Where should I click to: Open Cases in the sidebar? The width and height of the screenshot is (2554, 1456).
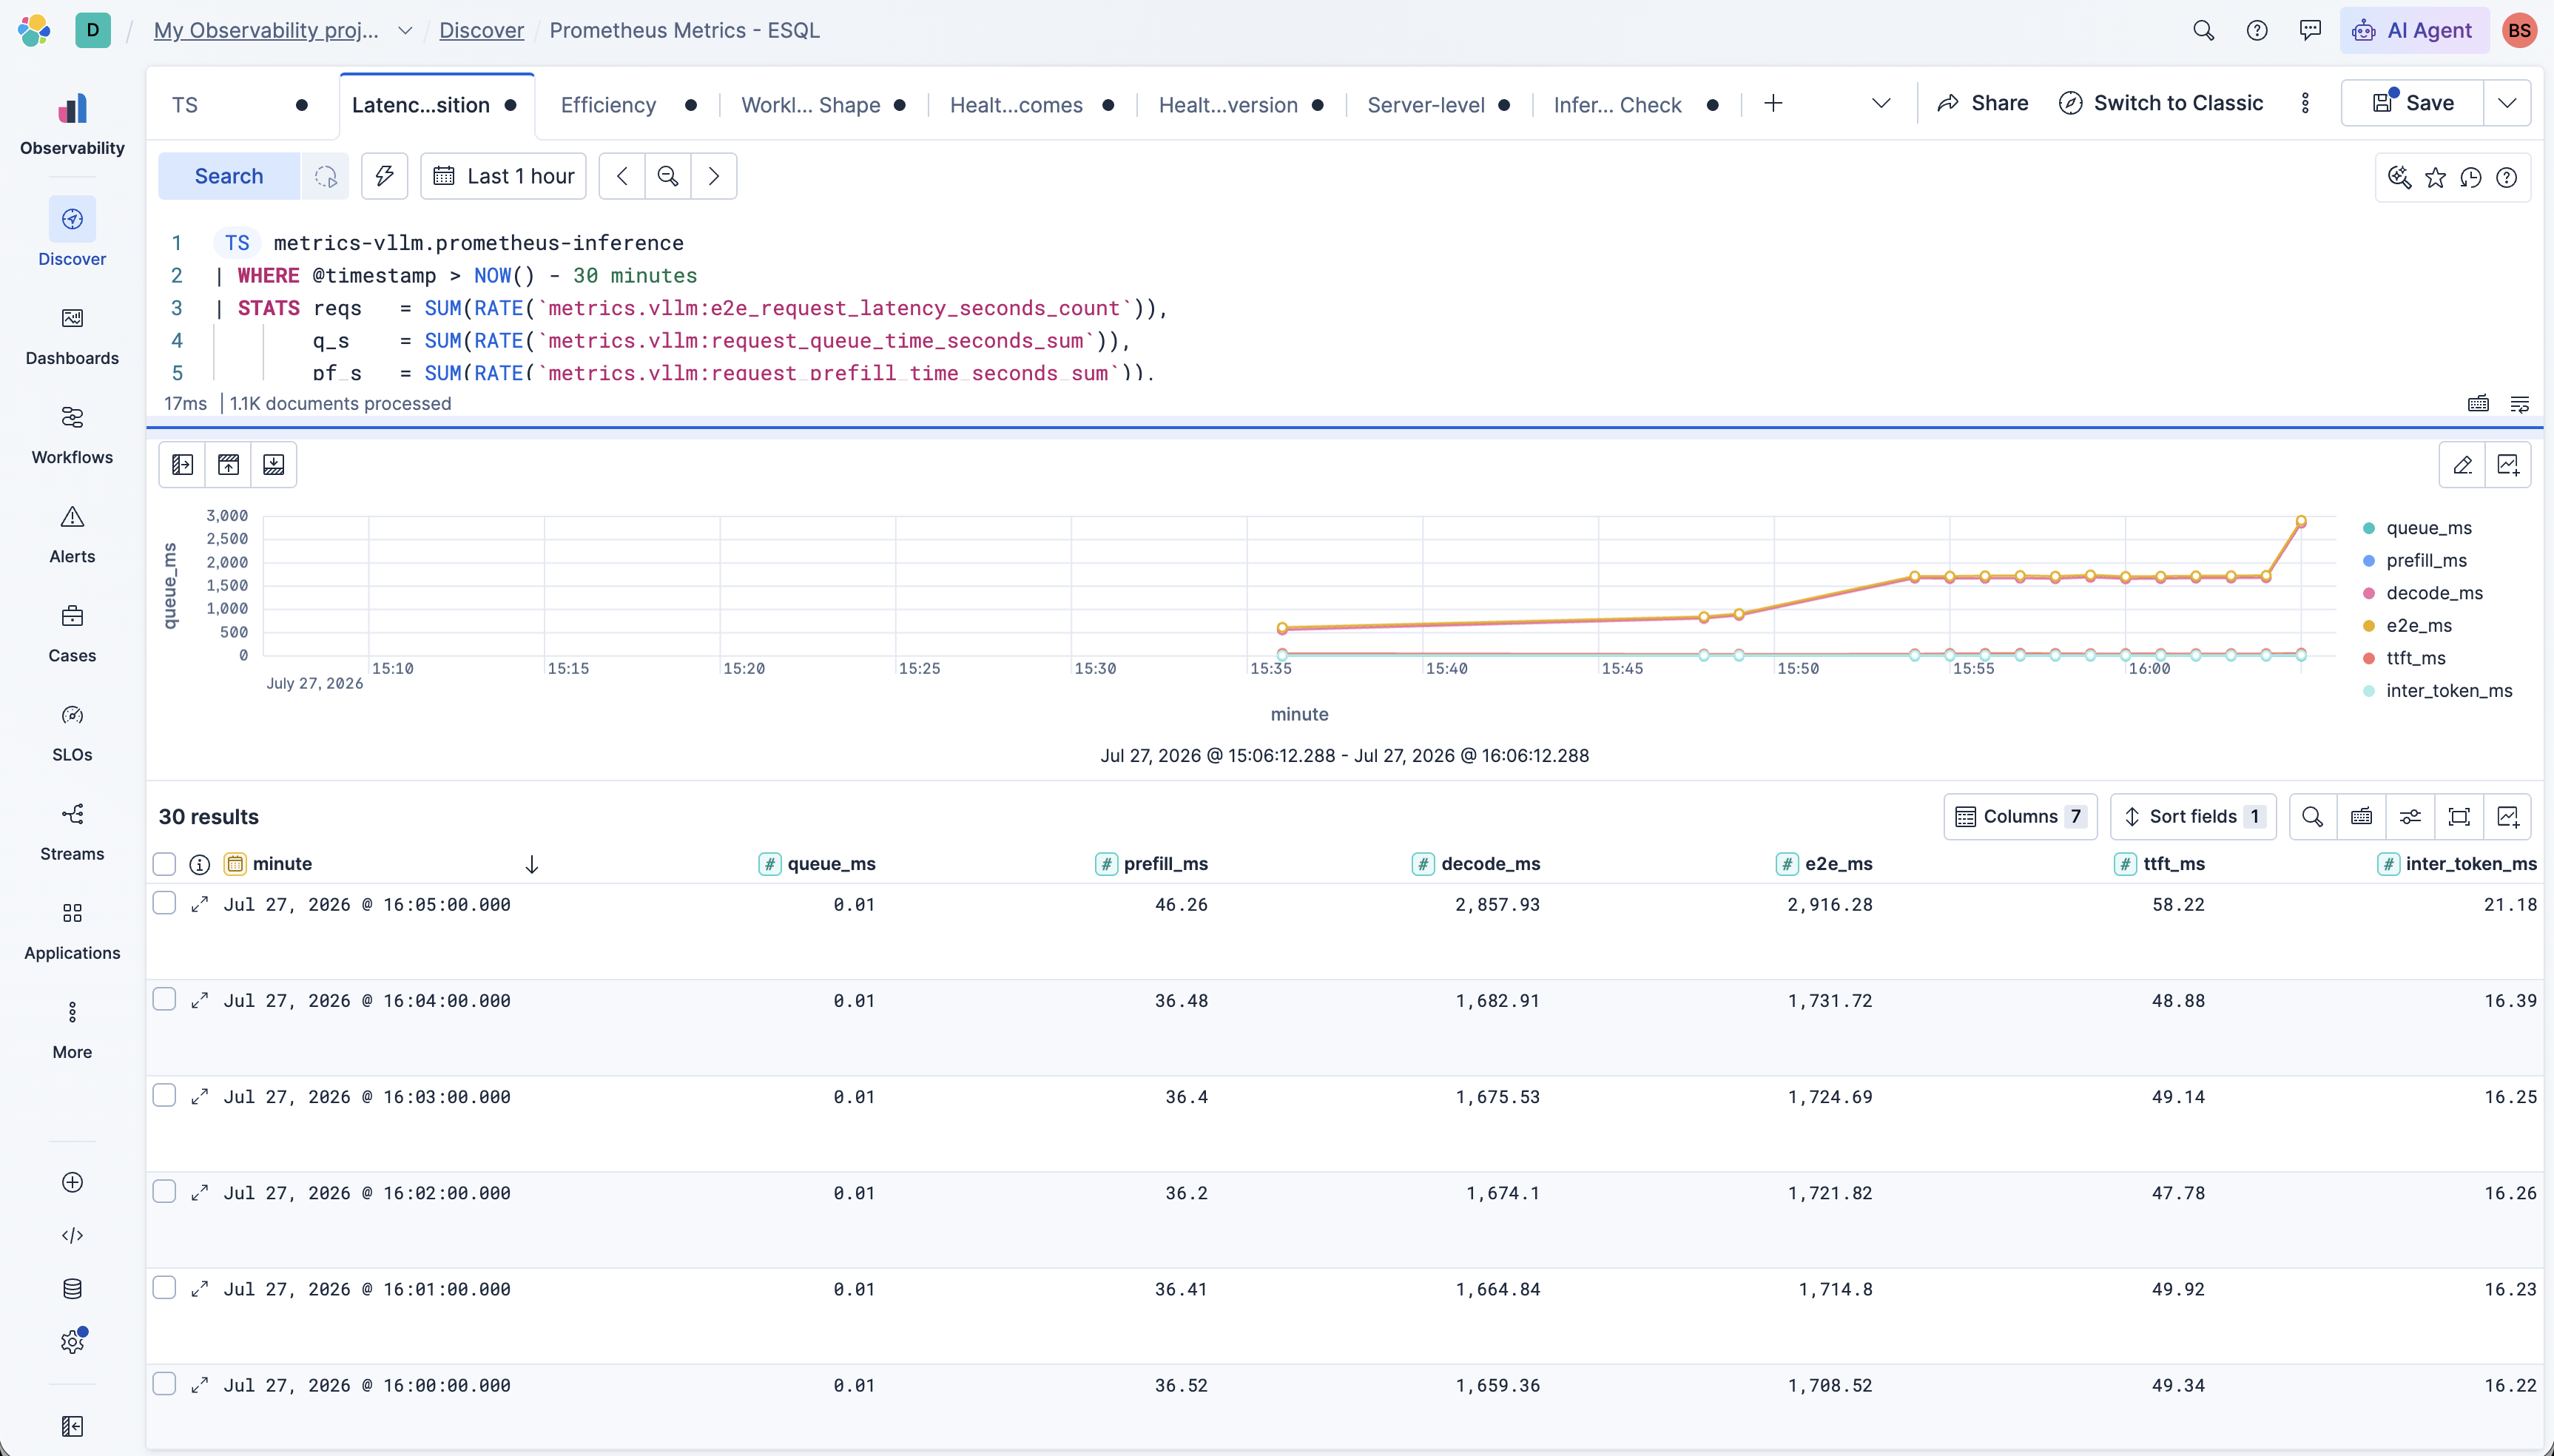tap(72, 633)
